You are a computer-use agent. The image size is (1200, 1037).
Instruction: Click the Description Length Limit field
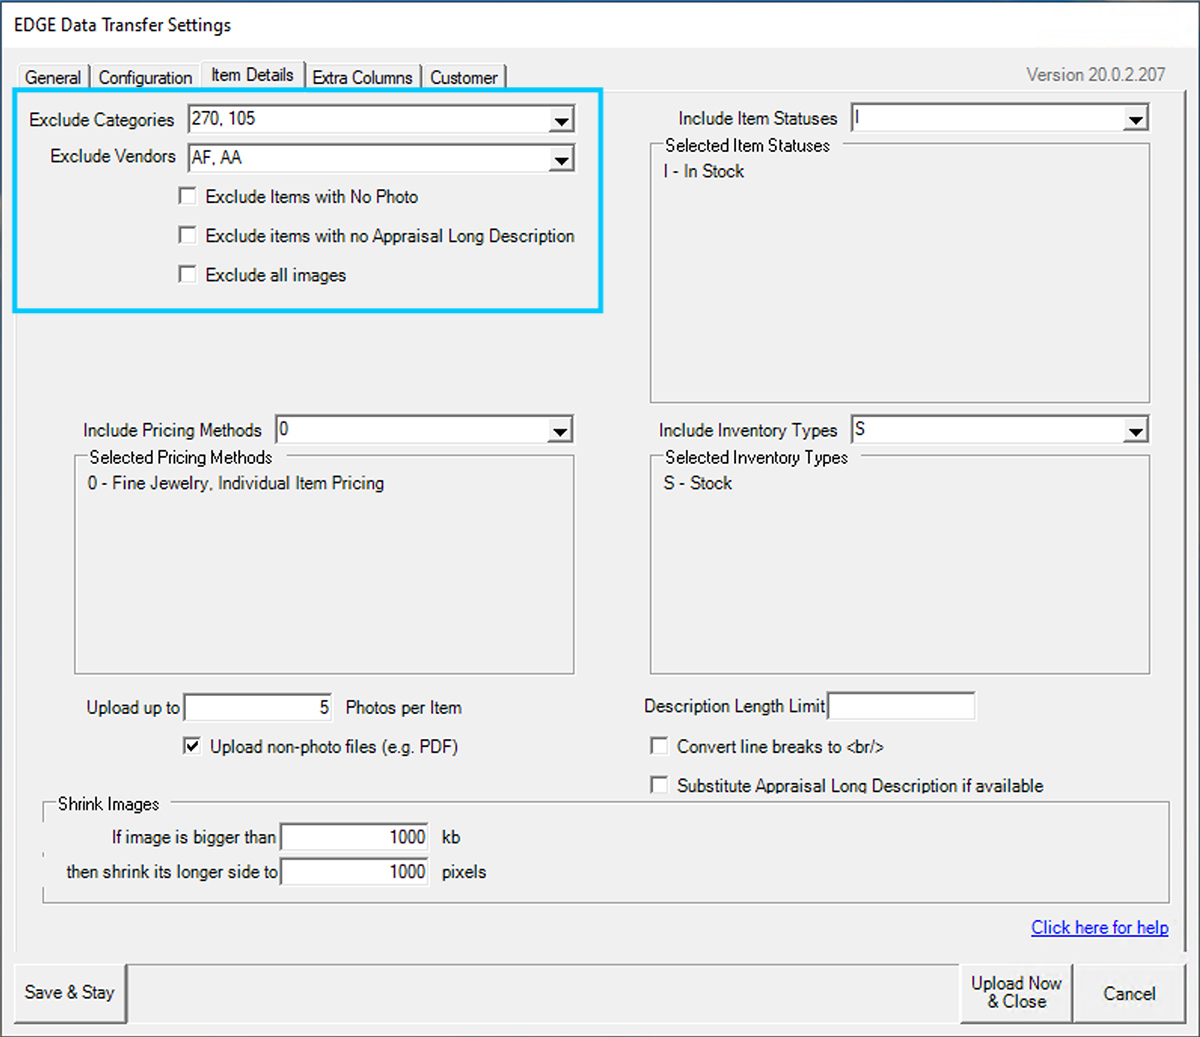coord(901,706)
